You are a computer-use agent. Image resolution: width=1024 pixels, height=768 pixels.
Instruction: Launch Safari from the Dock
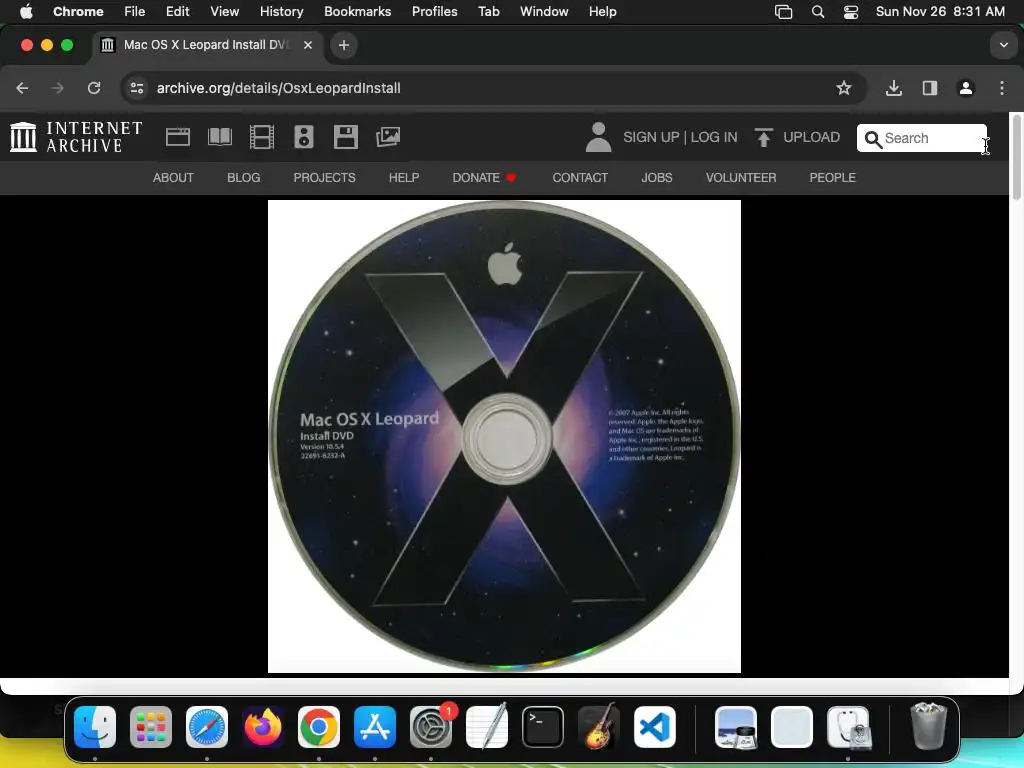click(x=207, y=727)
